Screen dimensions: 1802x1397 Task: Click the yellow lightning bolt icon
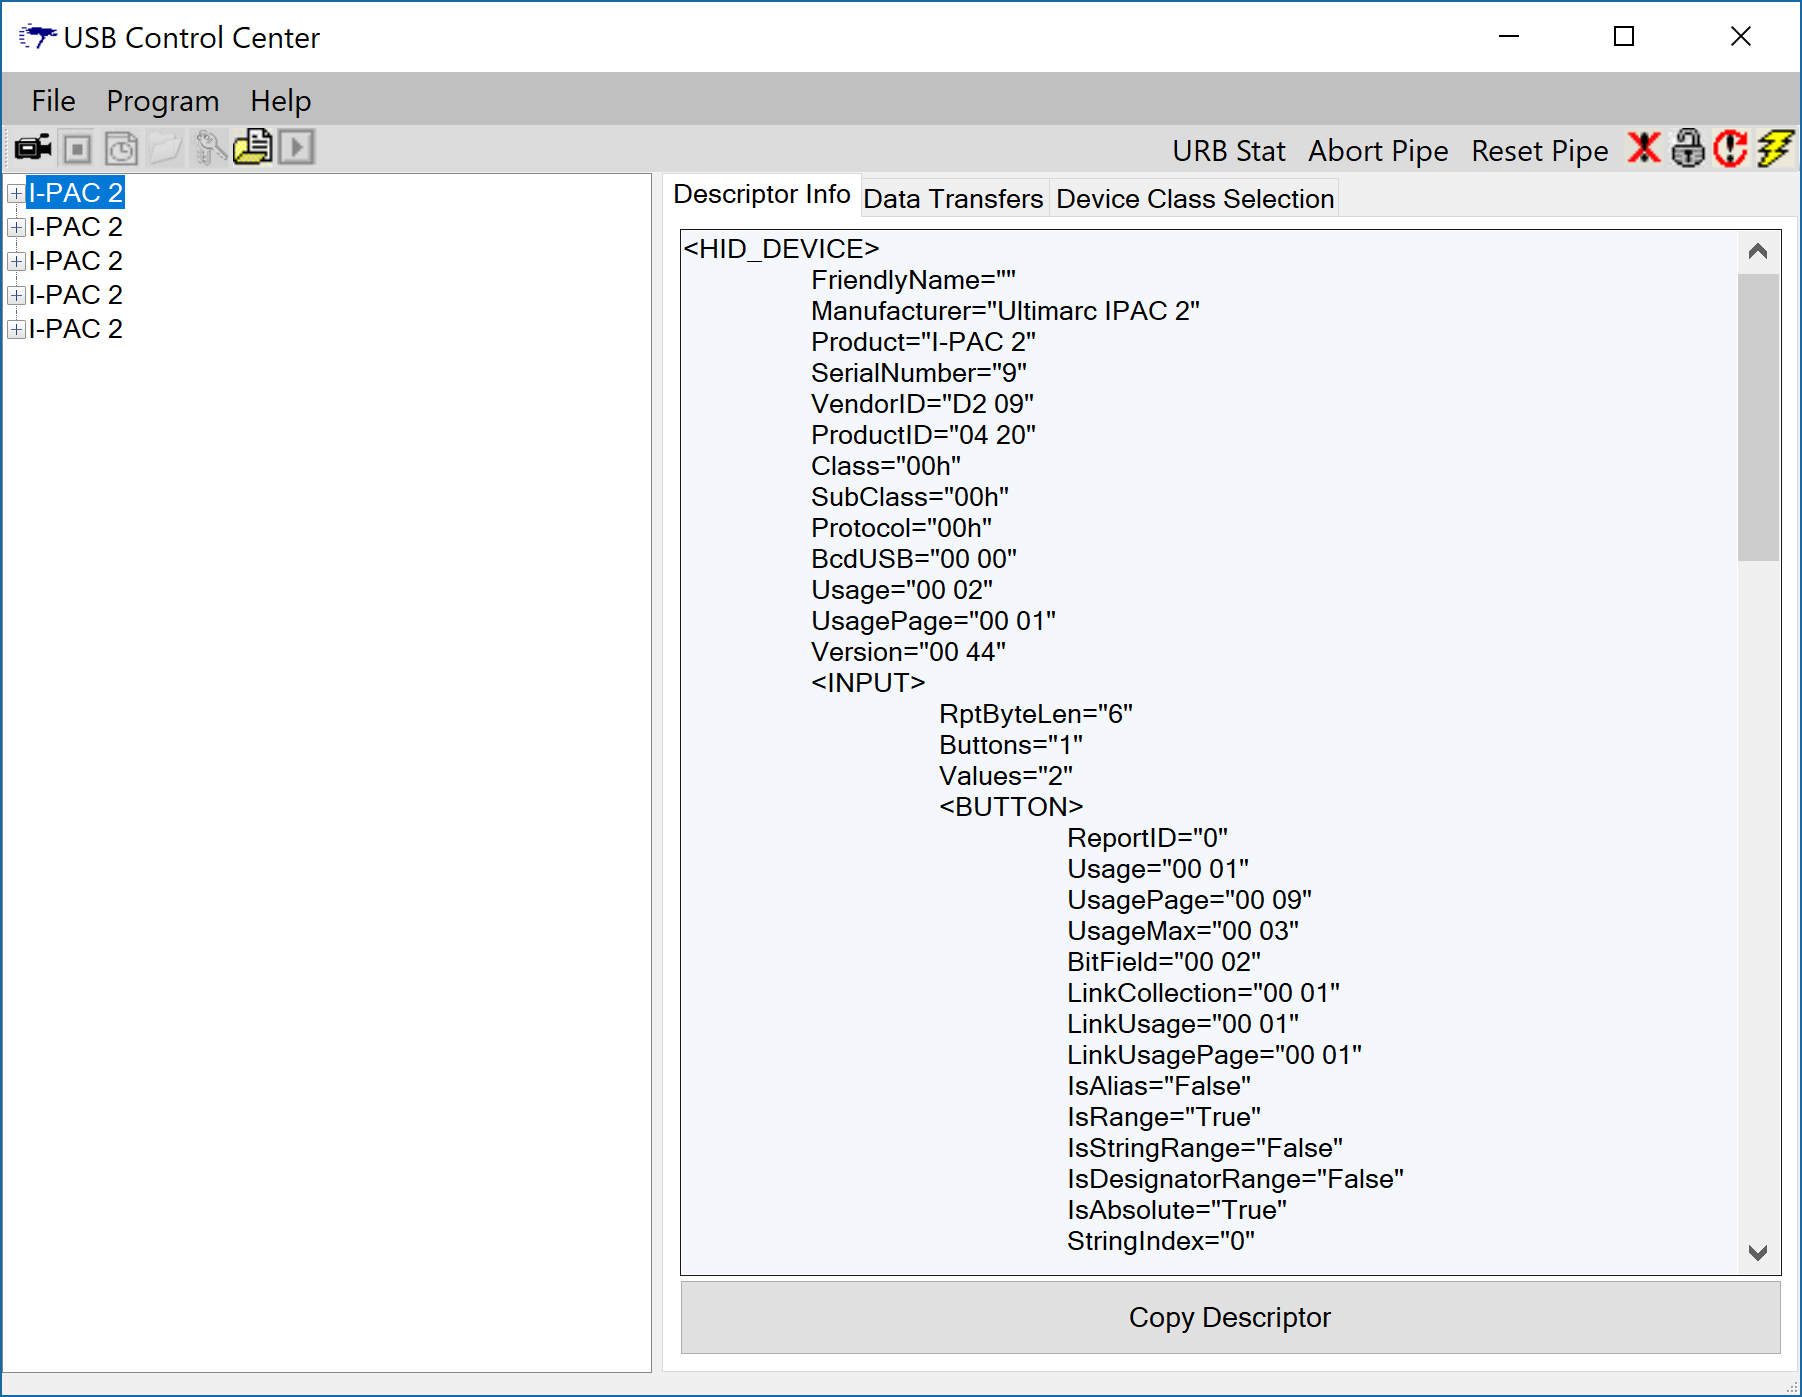(x=1775, y=148)
